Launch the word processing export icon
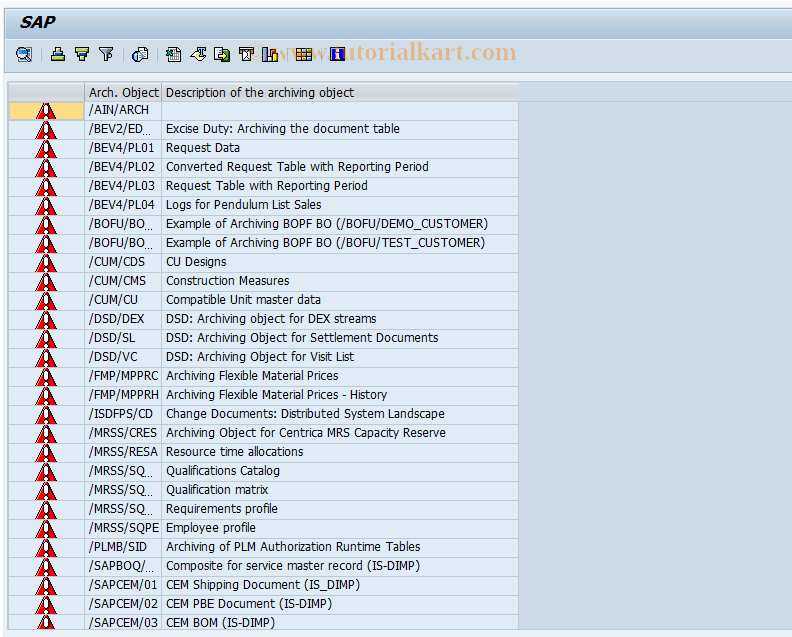Screen dimensions: 792x637 click(198, 54)
